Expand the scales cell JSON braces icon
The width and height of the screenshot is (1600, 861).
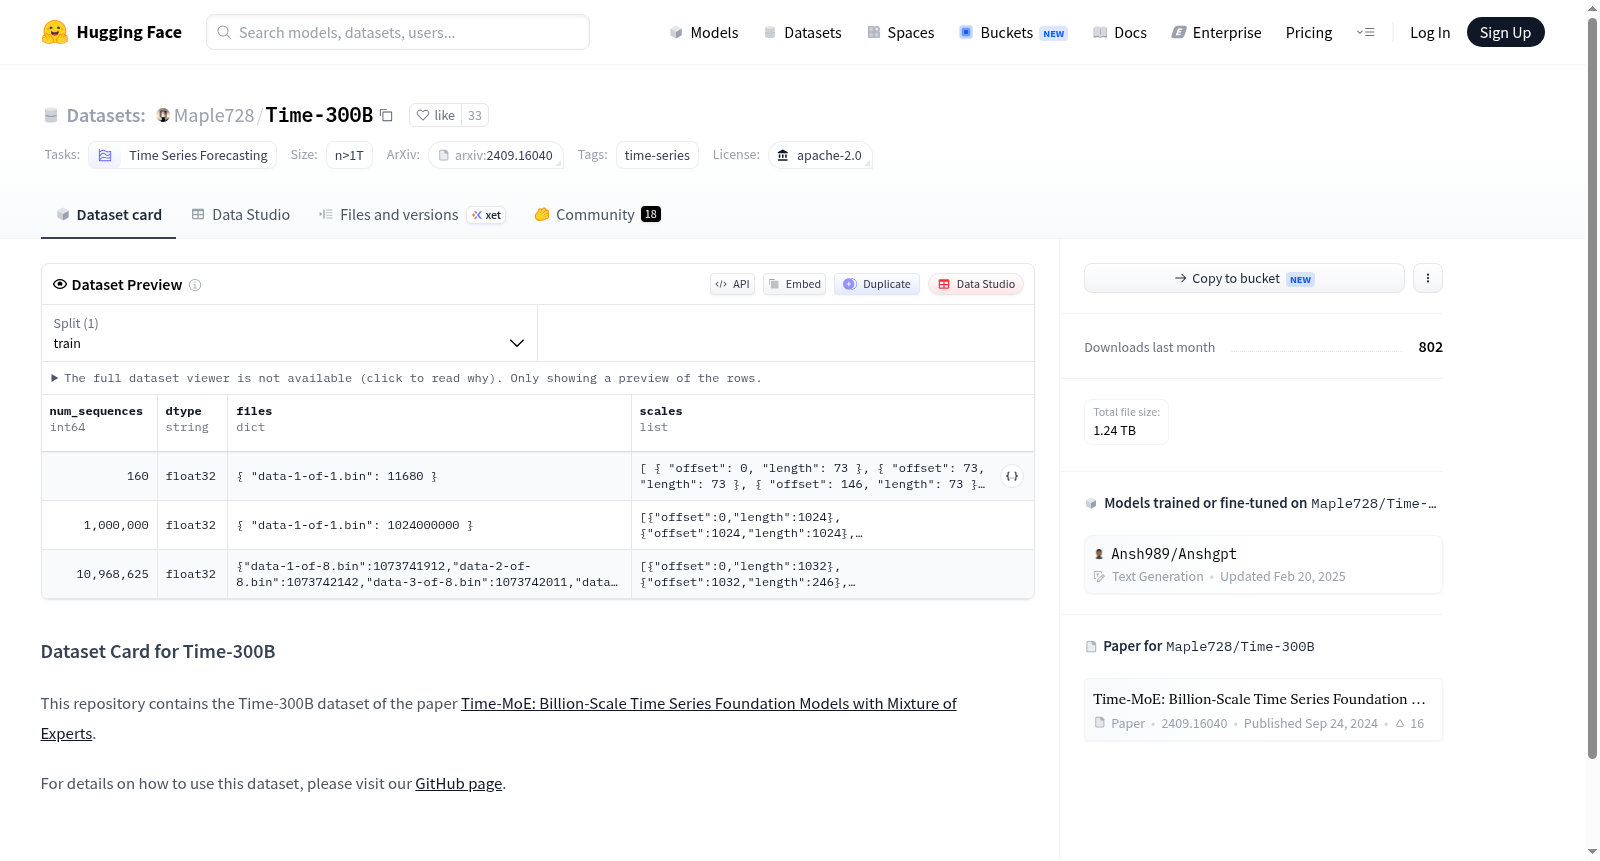[x=1012, y=476]
